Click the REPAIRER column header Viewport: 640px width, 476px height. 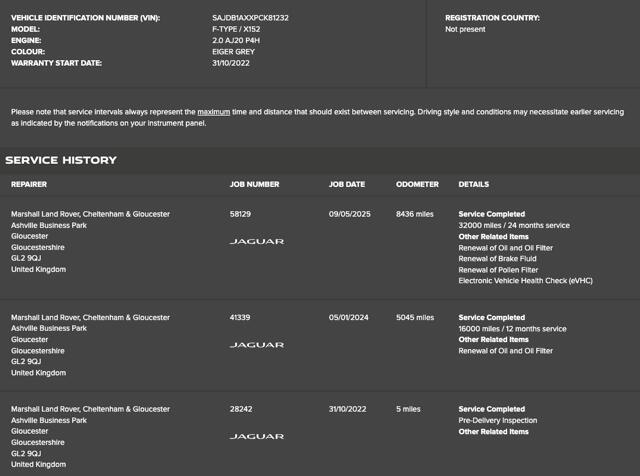pyautogui.click(x=29, y=185)
